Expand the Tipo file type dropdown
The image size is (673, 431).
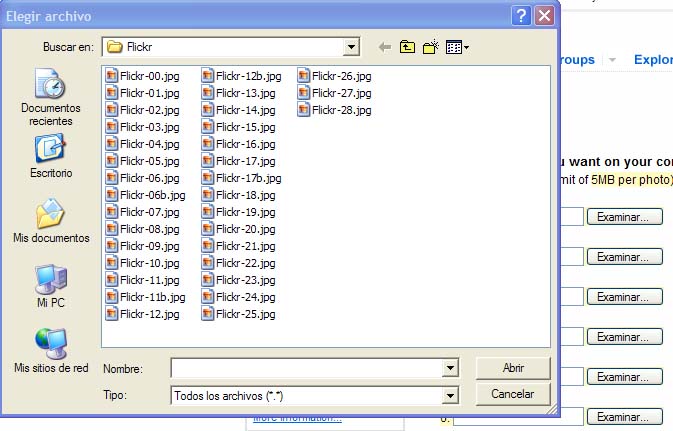[x=450, y=395]
